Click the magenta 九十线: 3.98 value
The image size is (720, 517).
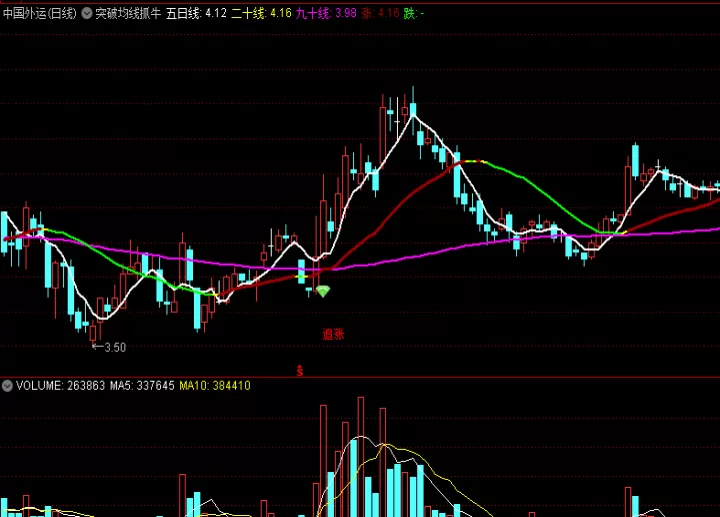pos(326,13)
